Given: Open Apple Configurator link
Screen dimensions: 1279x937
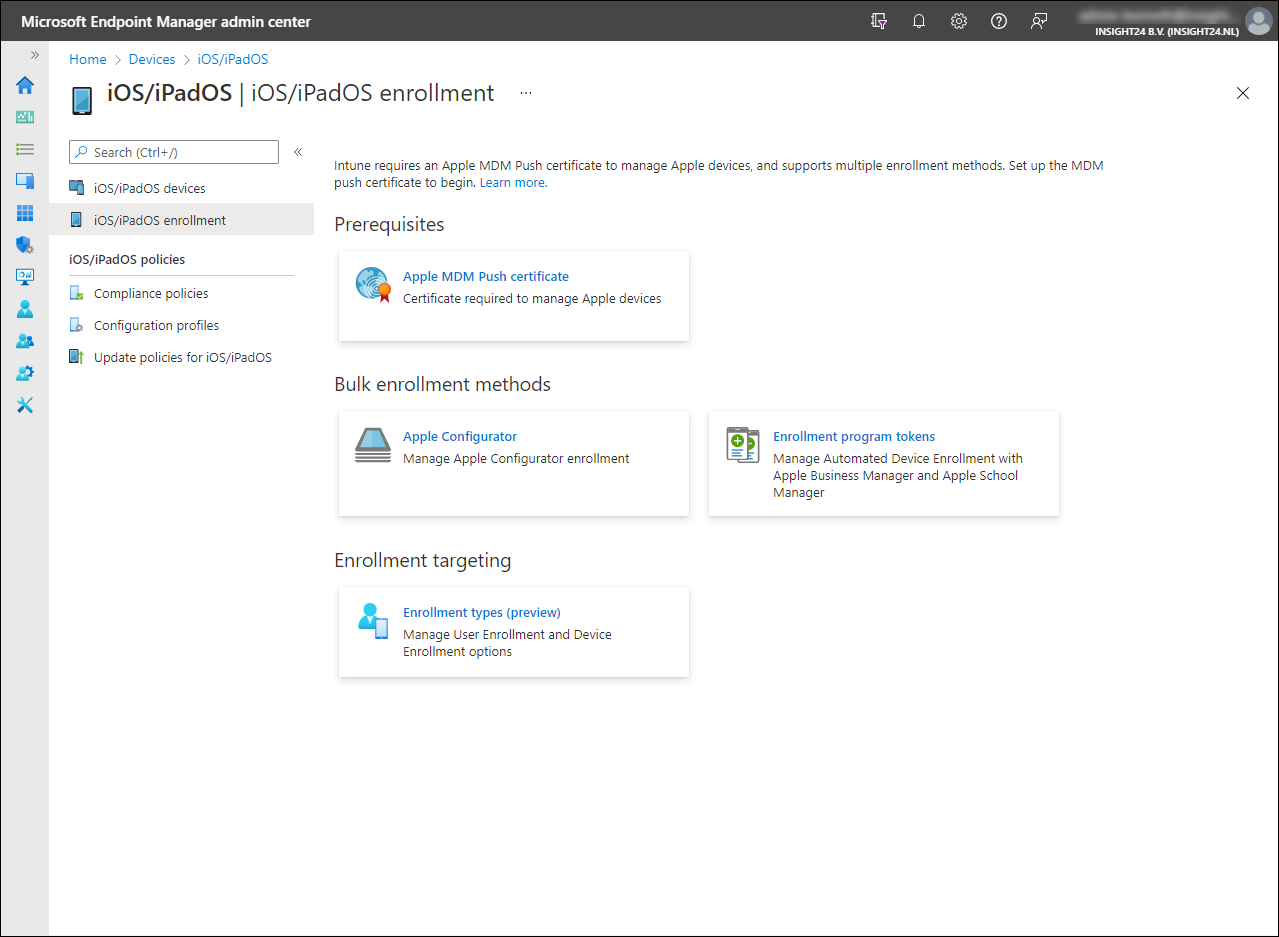Looking at the screenshot, I should (x=460, y=436).
